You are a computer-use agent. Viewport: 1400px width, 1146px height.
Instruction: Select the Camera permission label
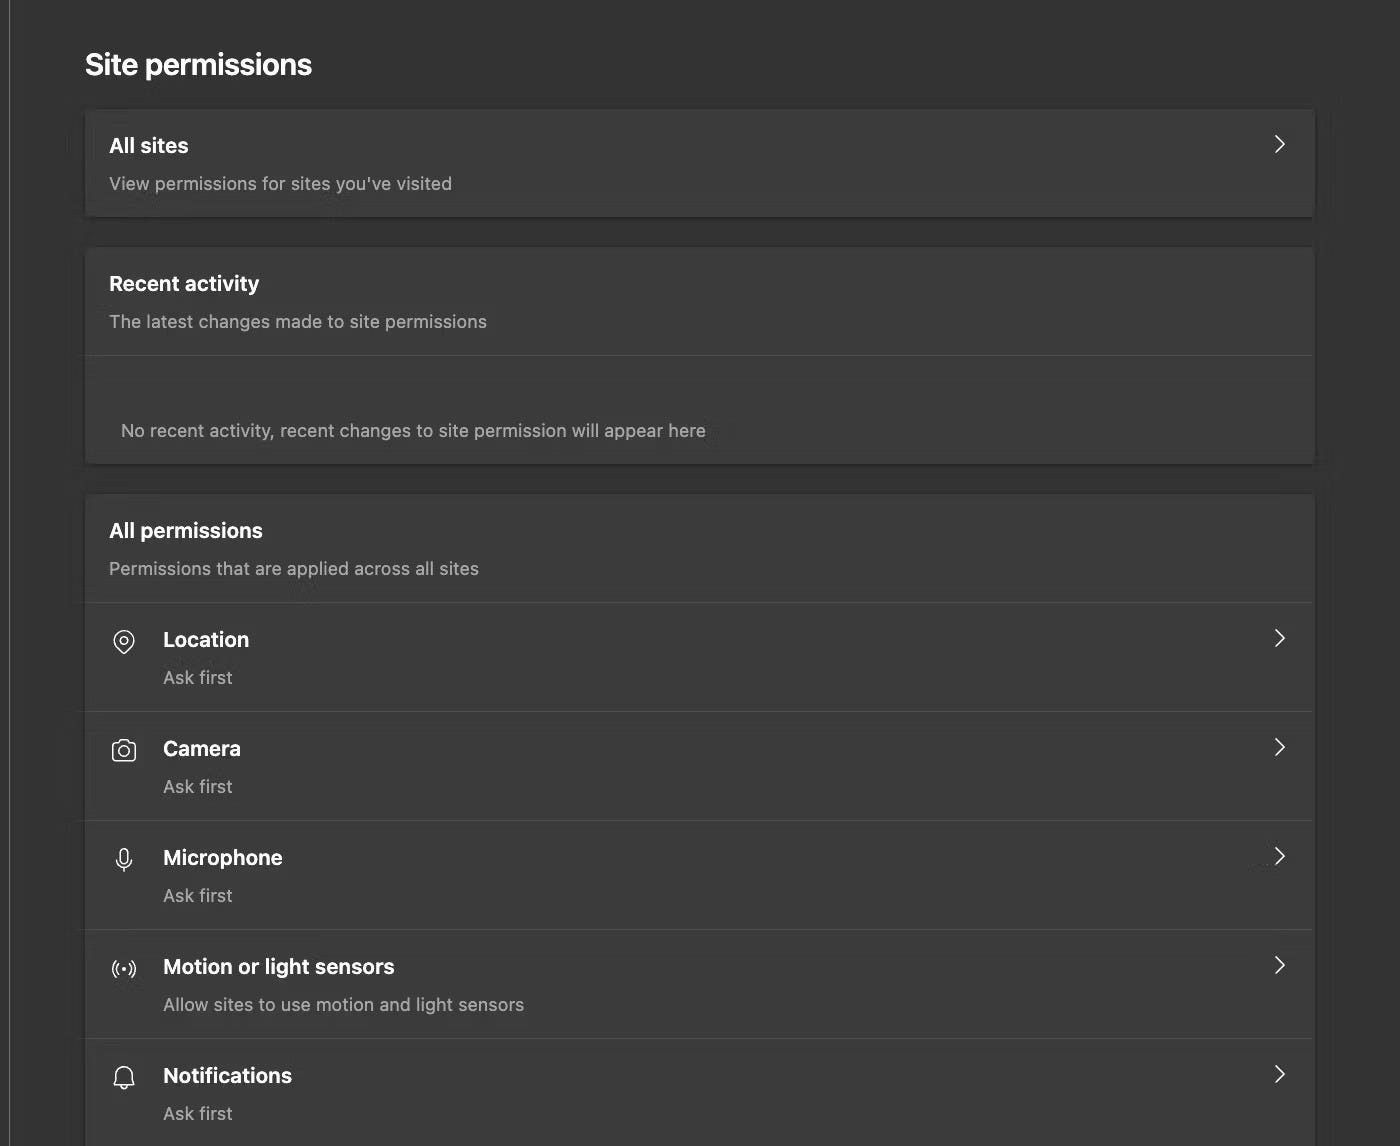point(202,749)
